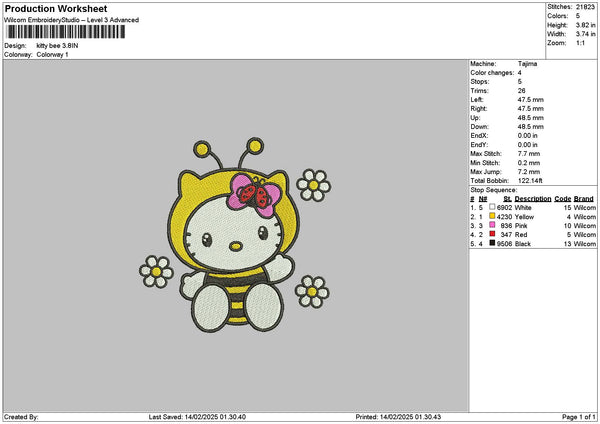Click the "St." column header
Screen dimensions: 600x424
tap(507, 199)
